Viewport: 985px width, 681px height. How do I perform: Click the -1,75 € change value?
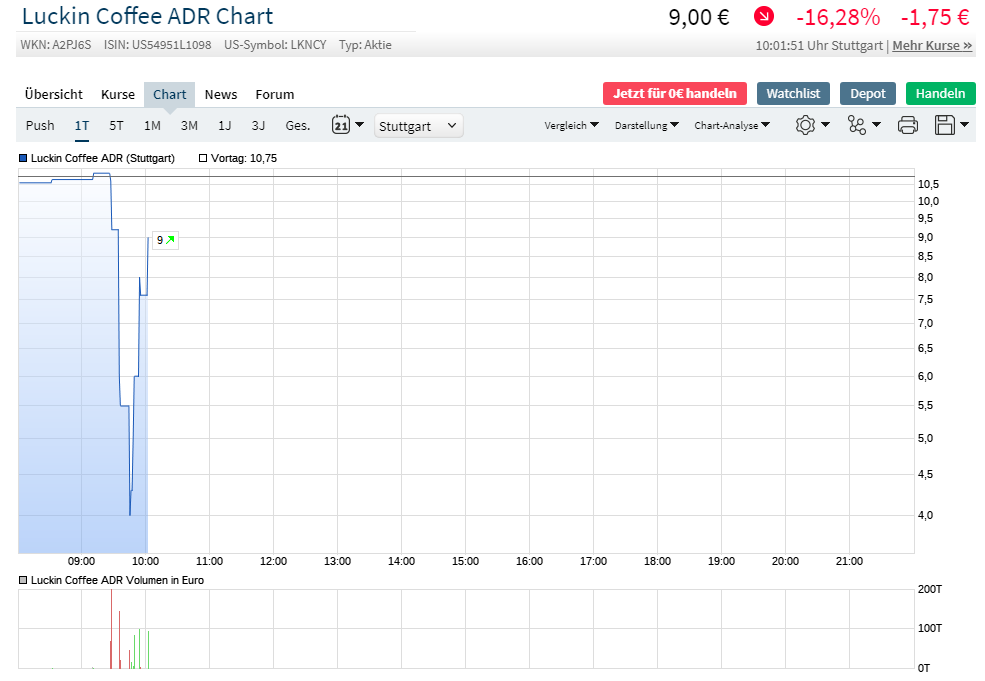click(935, 17)
